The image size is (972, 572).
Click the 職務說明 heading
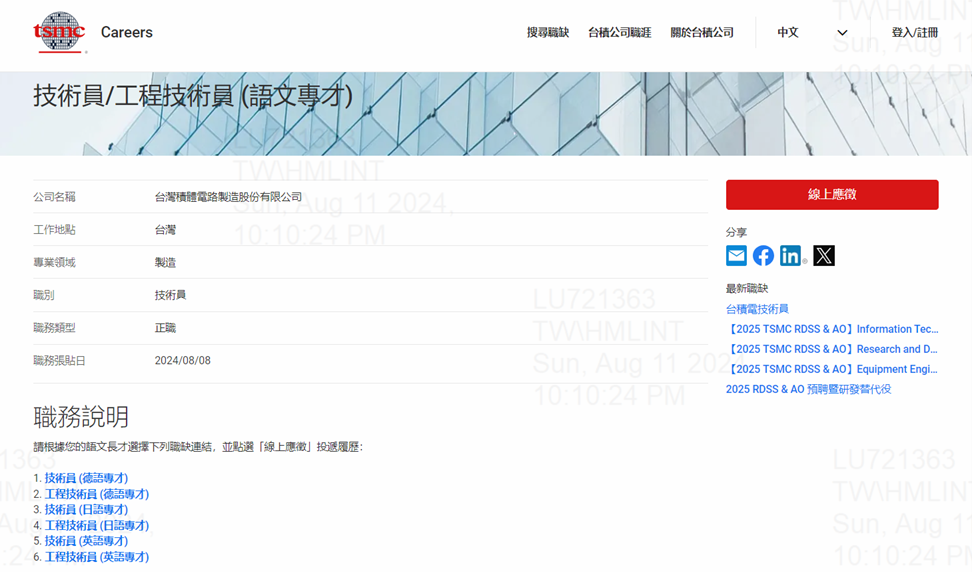point(81,417)
